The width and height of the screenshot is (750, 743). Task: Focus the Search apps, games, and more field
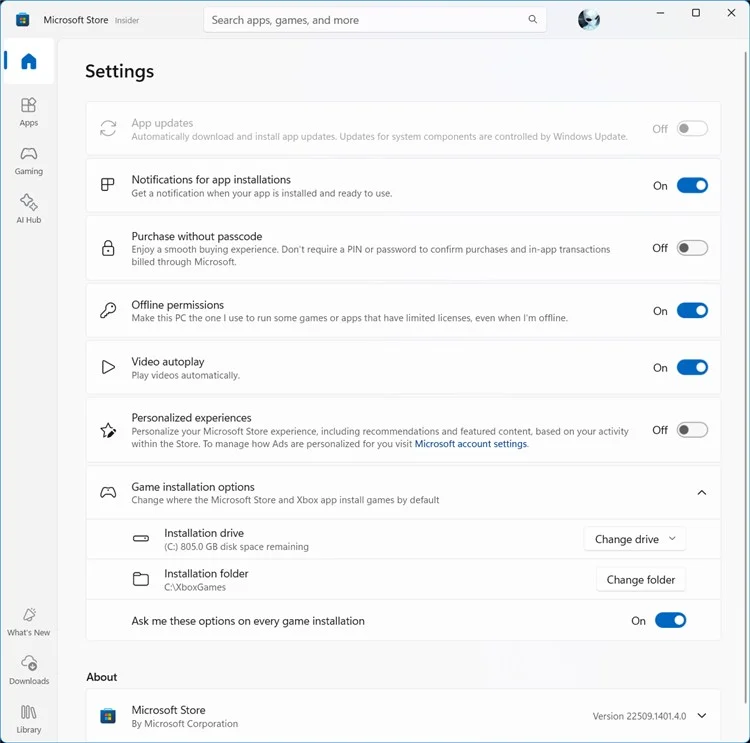(x=375, y=20)
